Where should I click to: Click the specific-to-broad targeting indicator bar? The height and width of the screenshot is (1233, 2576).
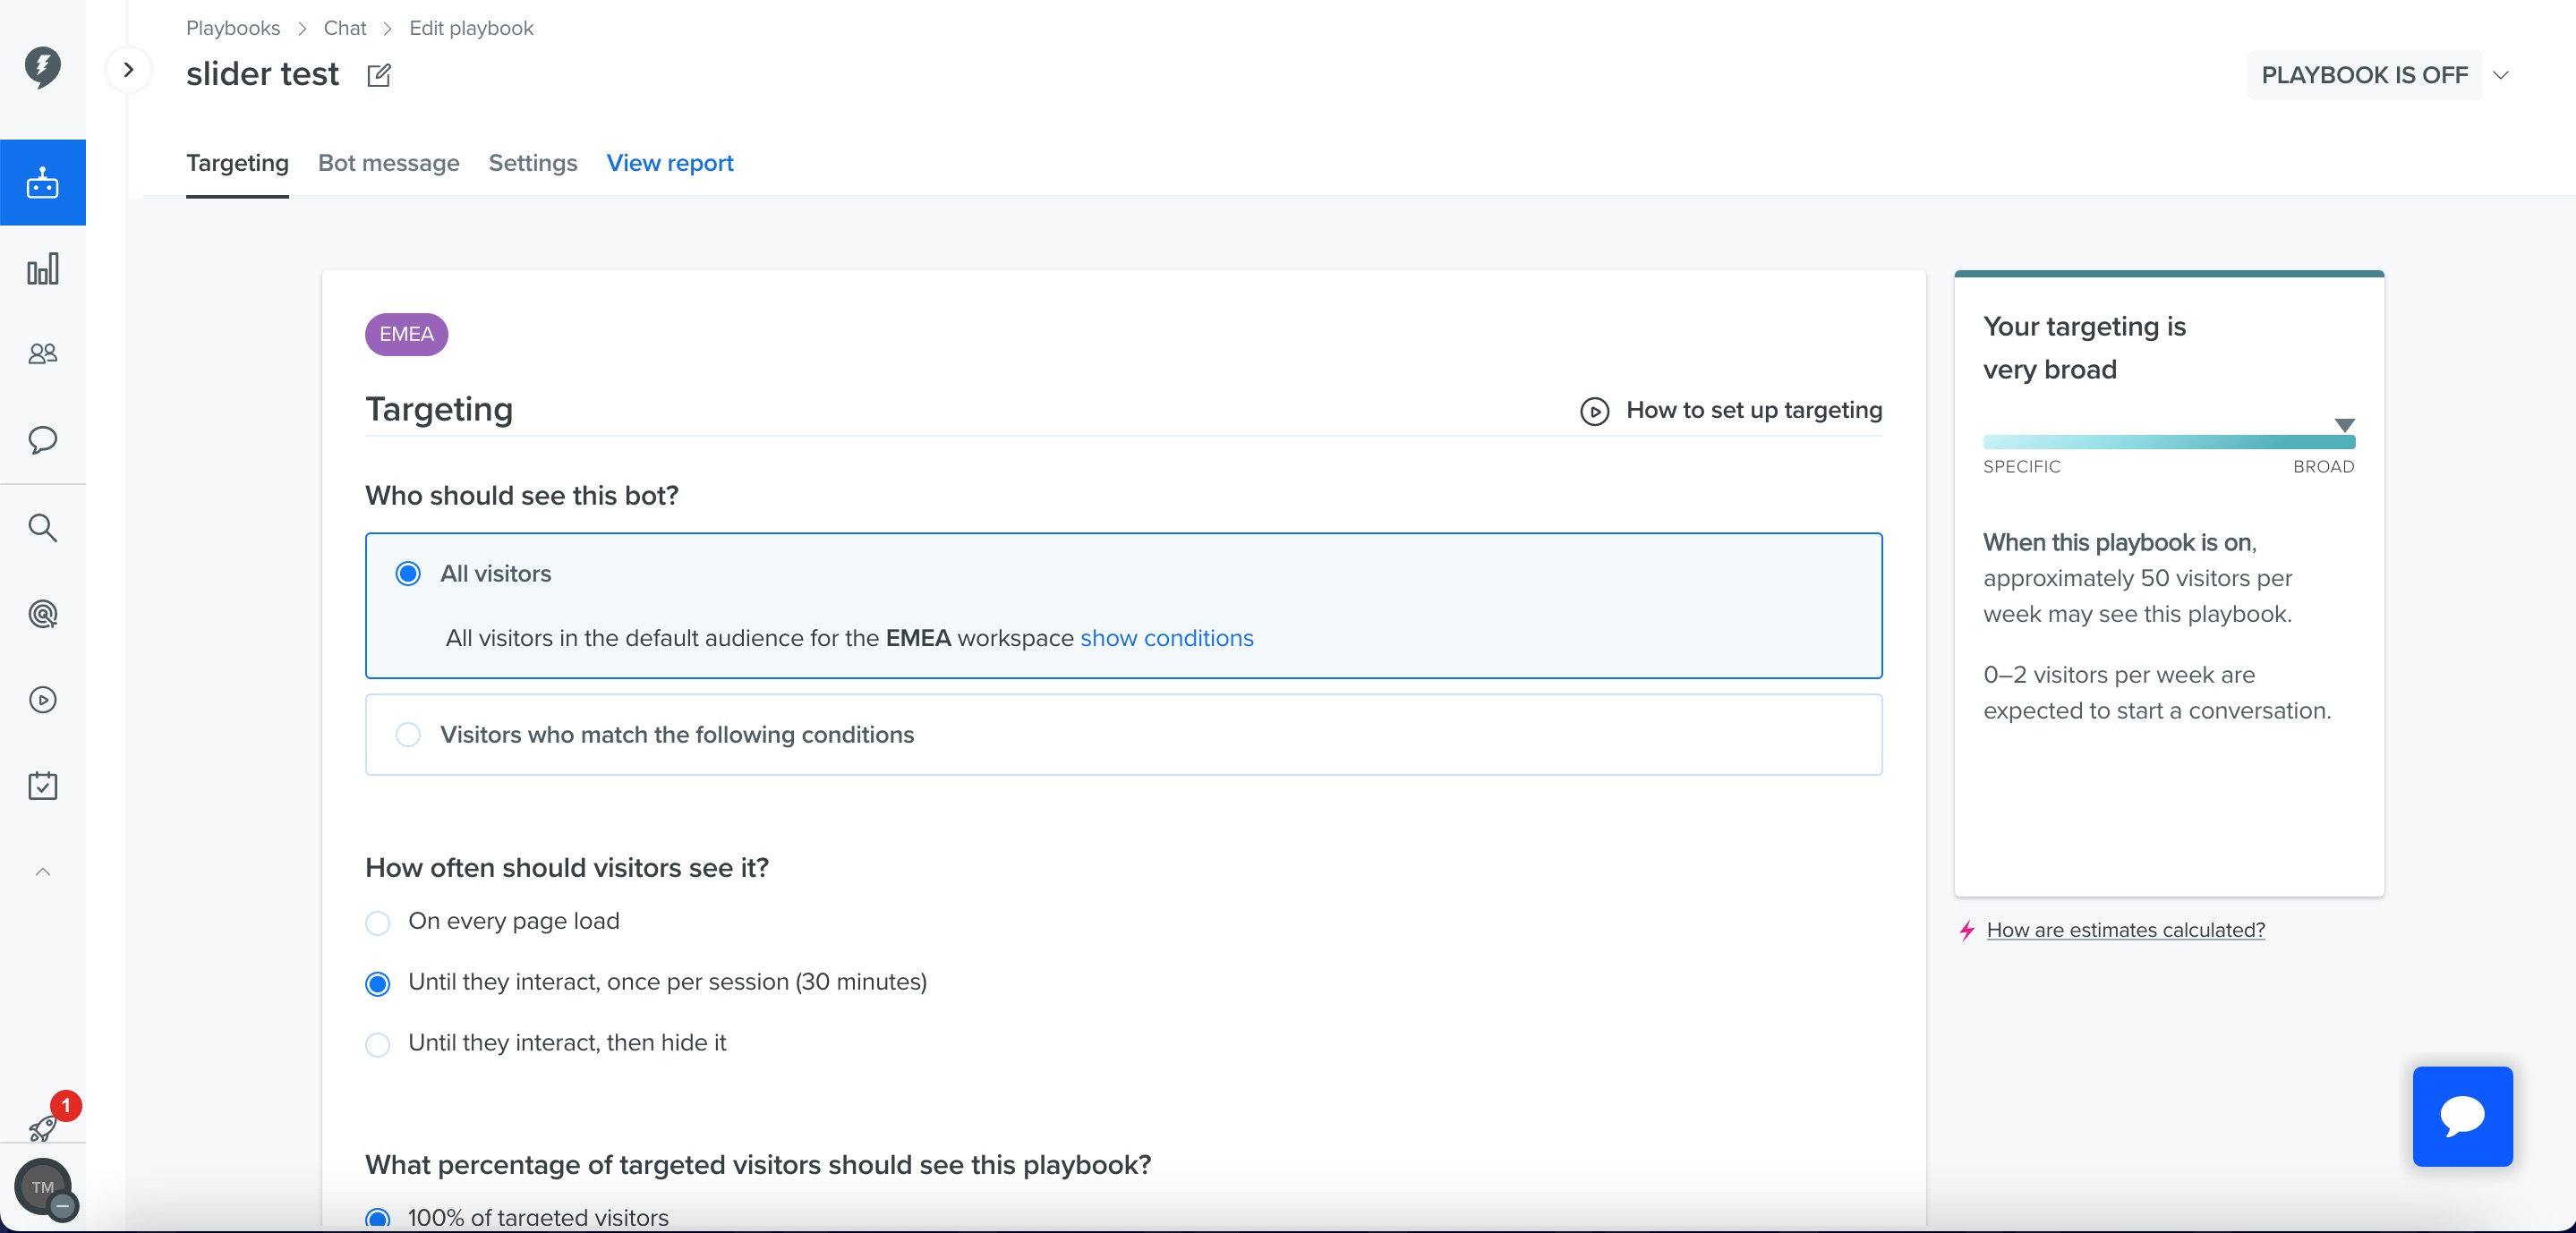pyautogui.click(x=2168, y=442)
